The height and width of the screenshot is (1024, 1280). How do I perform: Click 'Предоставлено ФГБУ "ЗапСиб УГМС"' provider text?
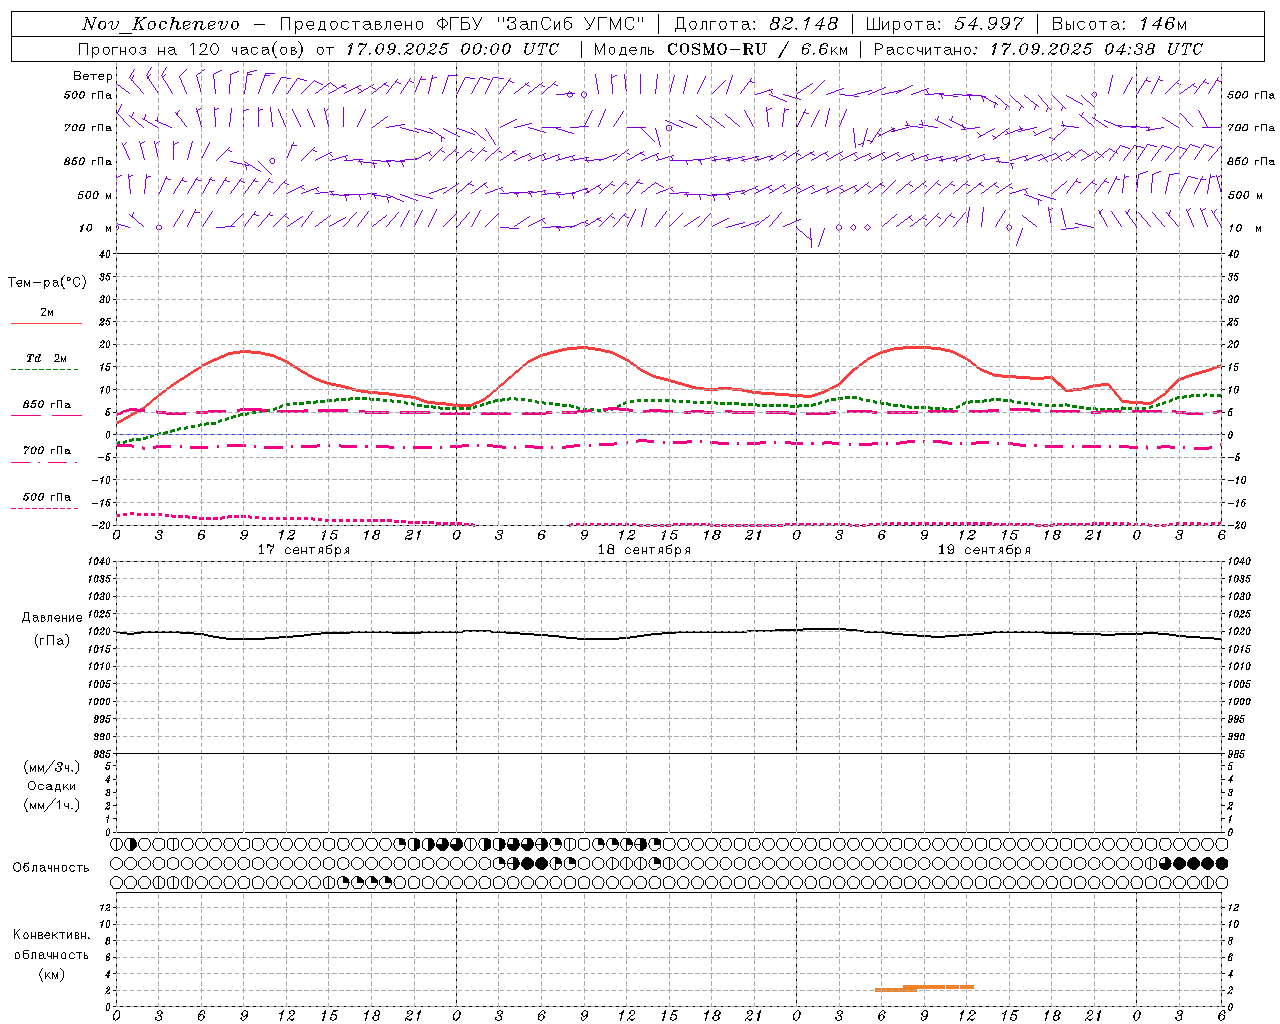pyautogui.click(x=462, y=24)
